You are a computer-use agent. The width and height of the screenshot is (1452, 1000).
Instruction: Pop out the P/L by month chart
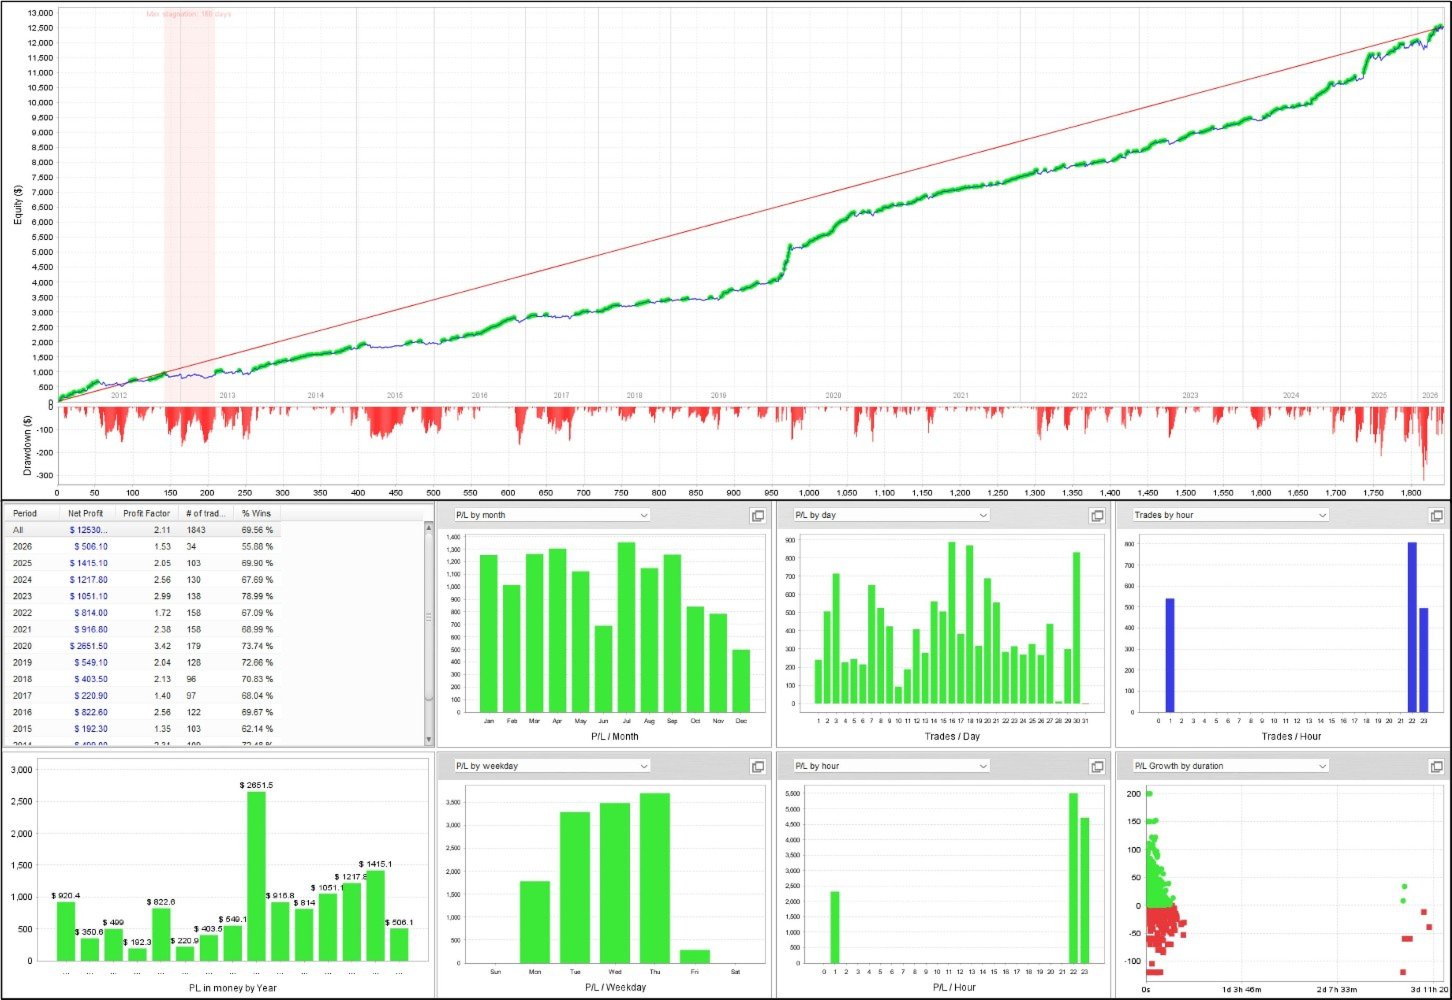point(758,516)
